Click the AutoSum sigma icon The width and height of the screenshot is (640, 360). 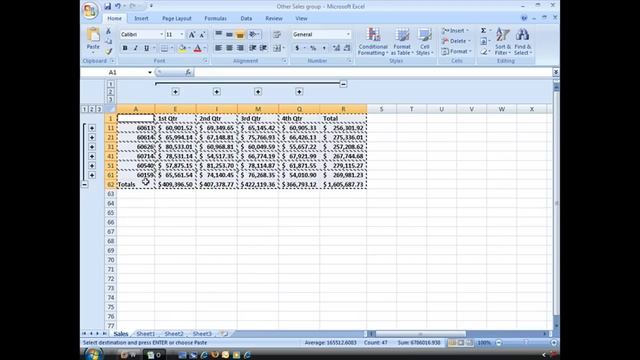(x=483, y=31)
